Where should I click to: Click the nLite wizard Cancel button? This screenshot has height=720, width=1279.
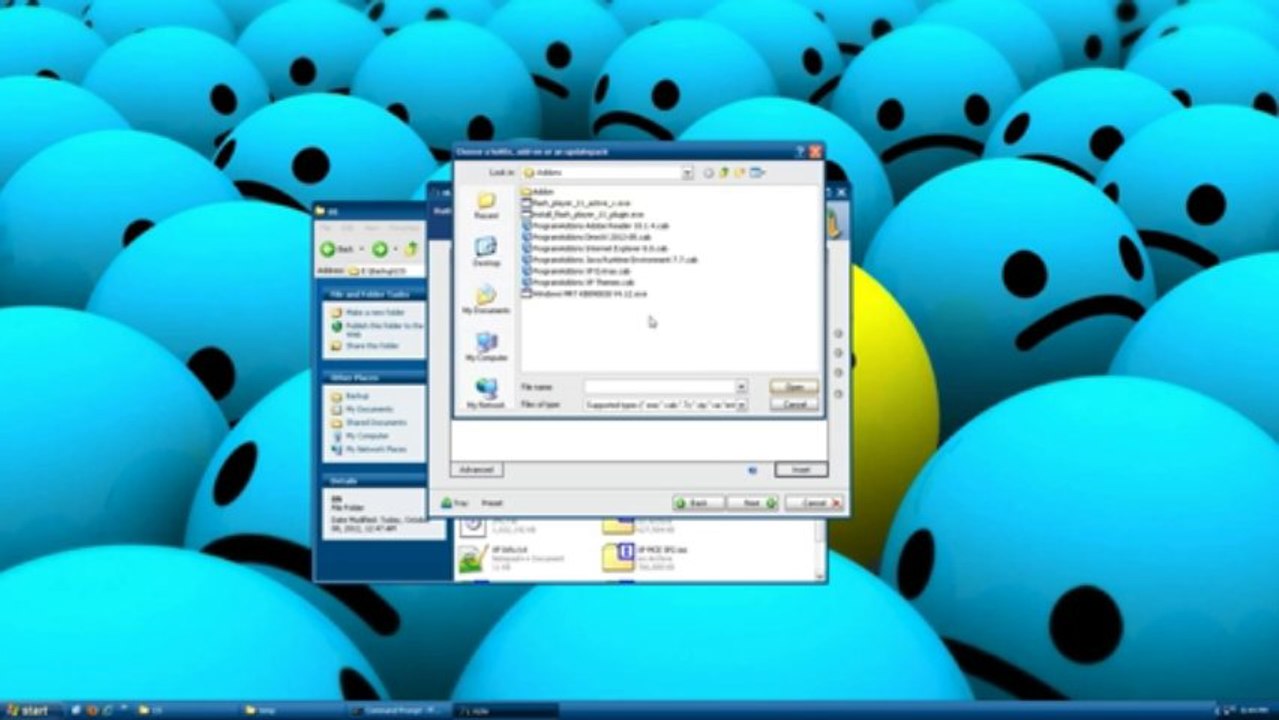click(x=814, y=503)
